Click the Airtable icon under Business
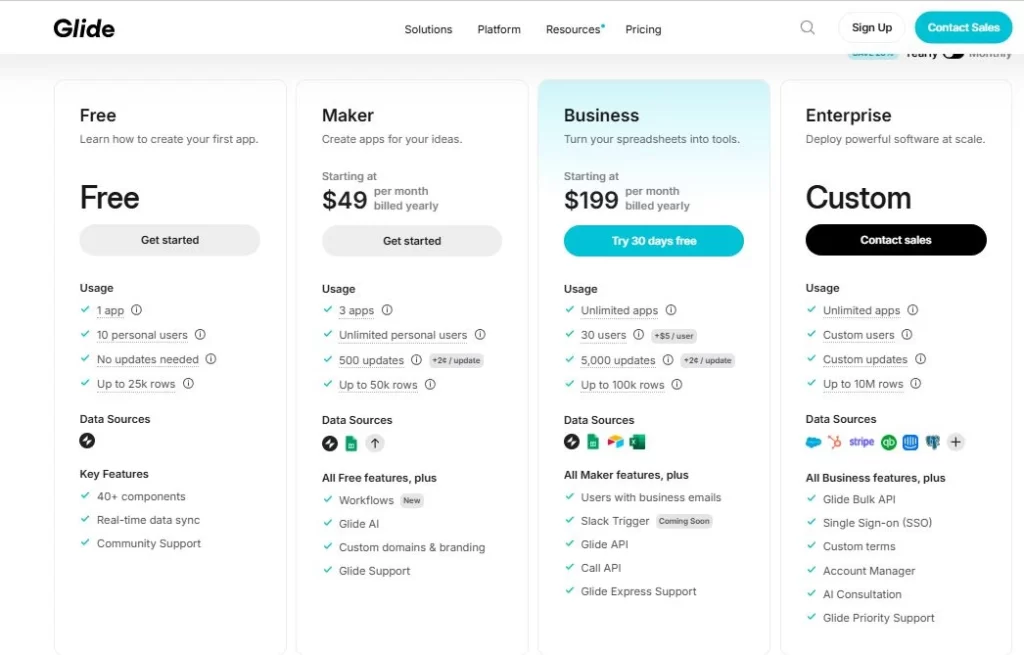Screen dimensions: 1024x655 pos(615,442)
